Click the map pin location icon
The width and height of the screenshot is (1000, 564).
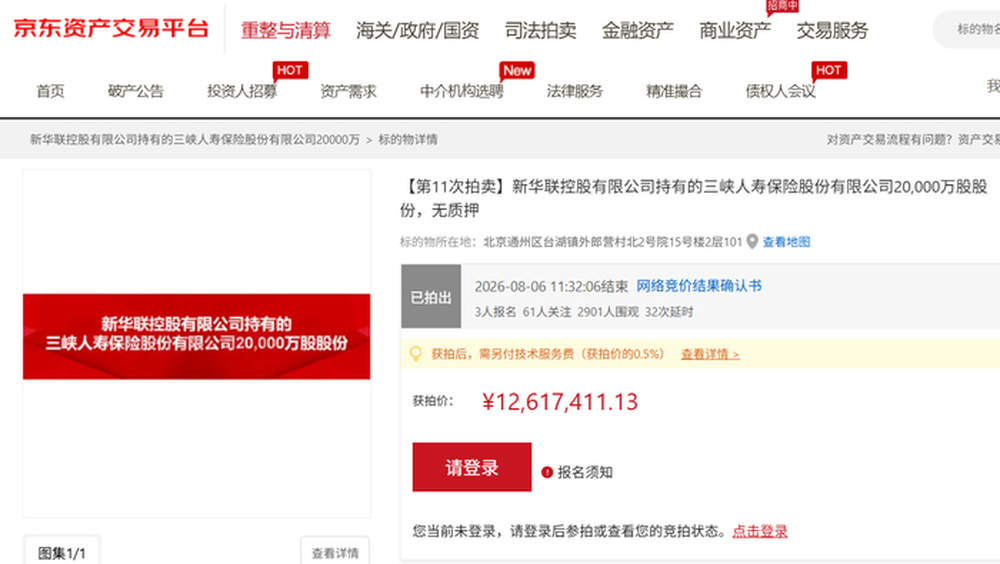753,242
